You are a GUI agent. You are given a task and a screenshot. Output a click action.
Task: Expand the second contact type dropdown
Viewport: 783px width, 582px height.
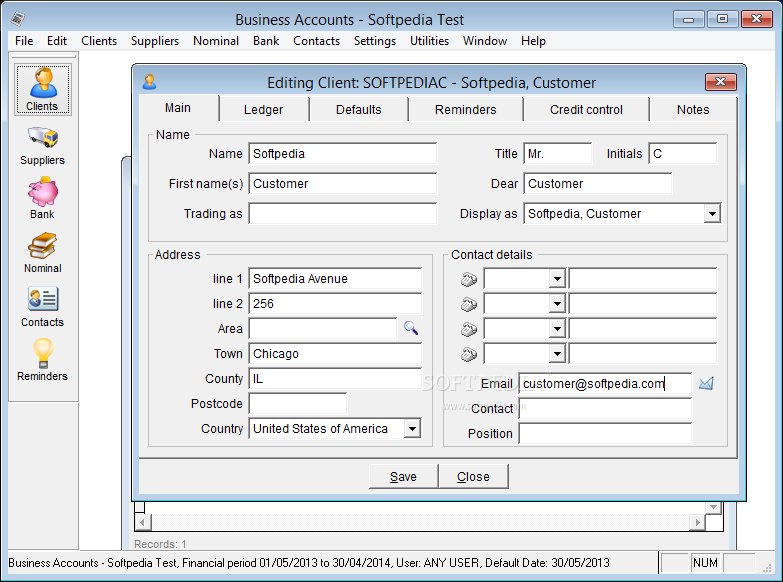557,304
